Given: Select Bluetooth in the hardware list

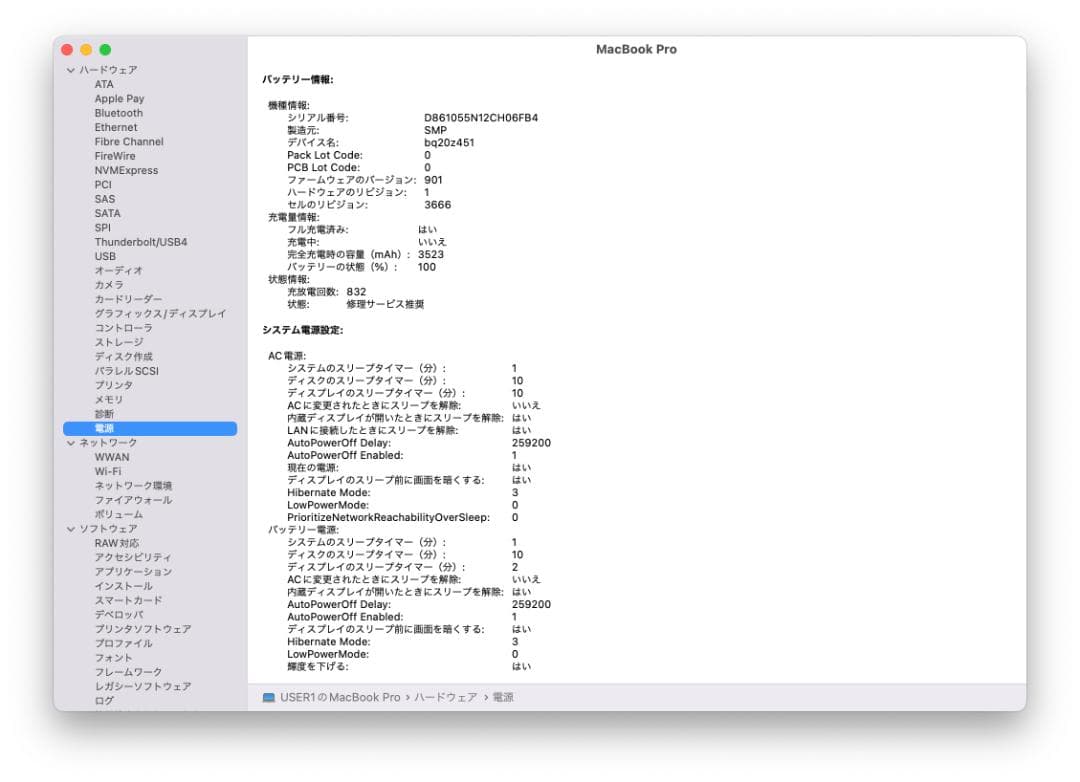Looking at the screenshot, I should (118, 113).
